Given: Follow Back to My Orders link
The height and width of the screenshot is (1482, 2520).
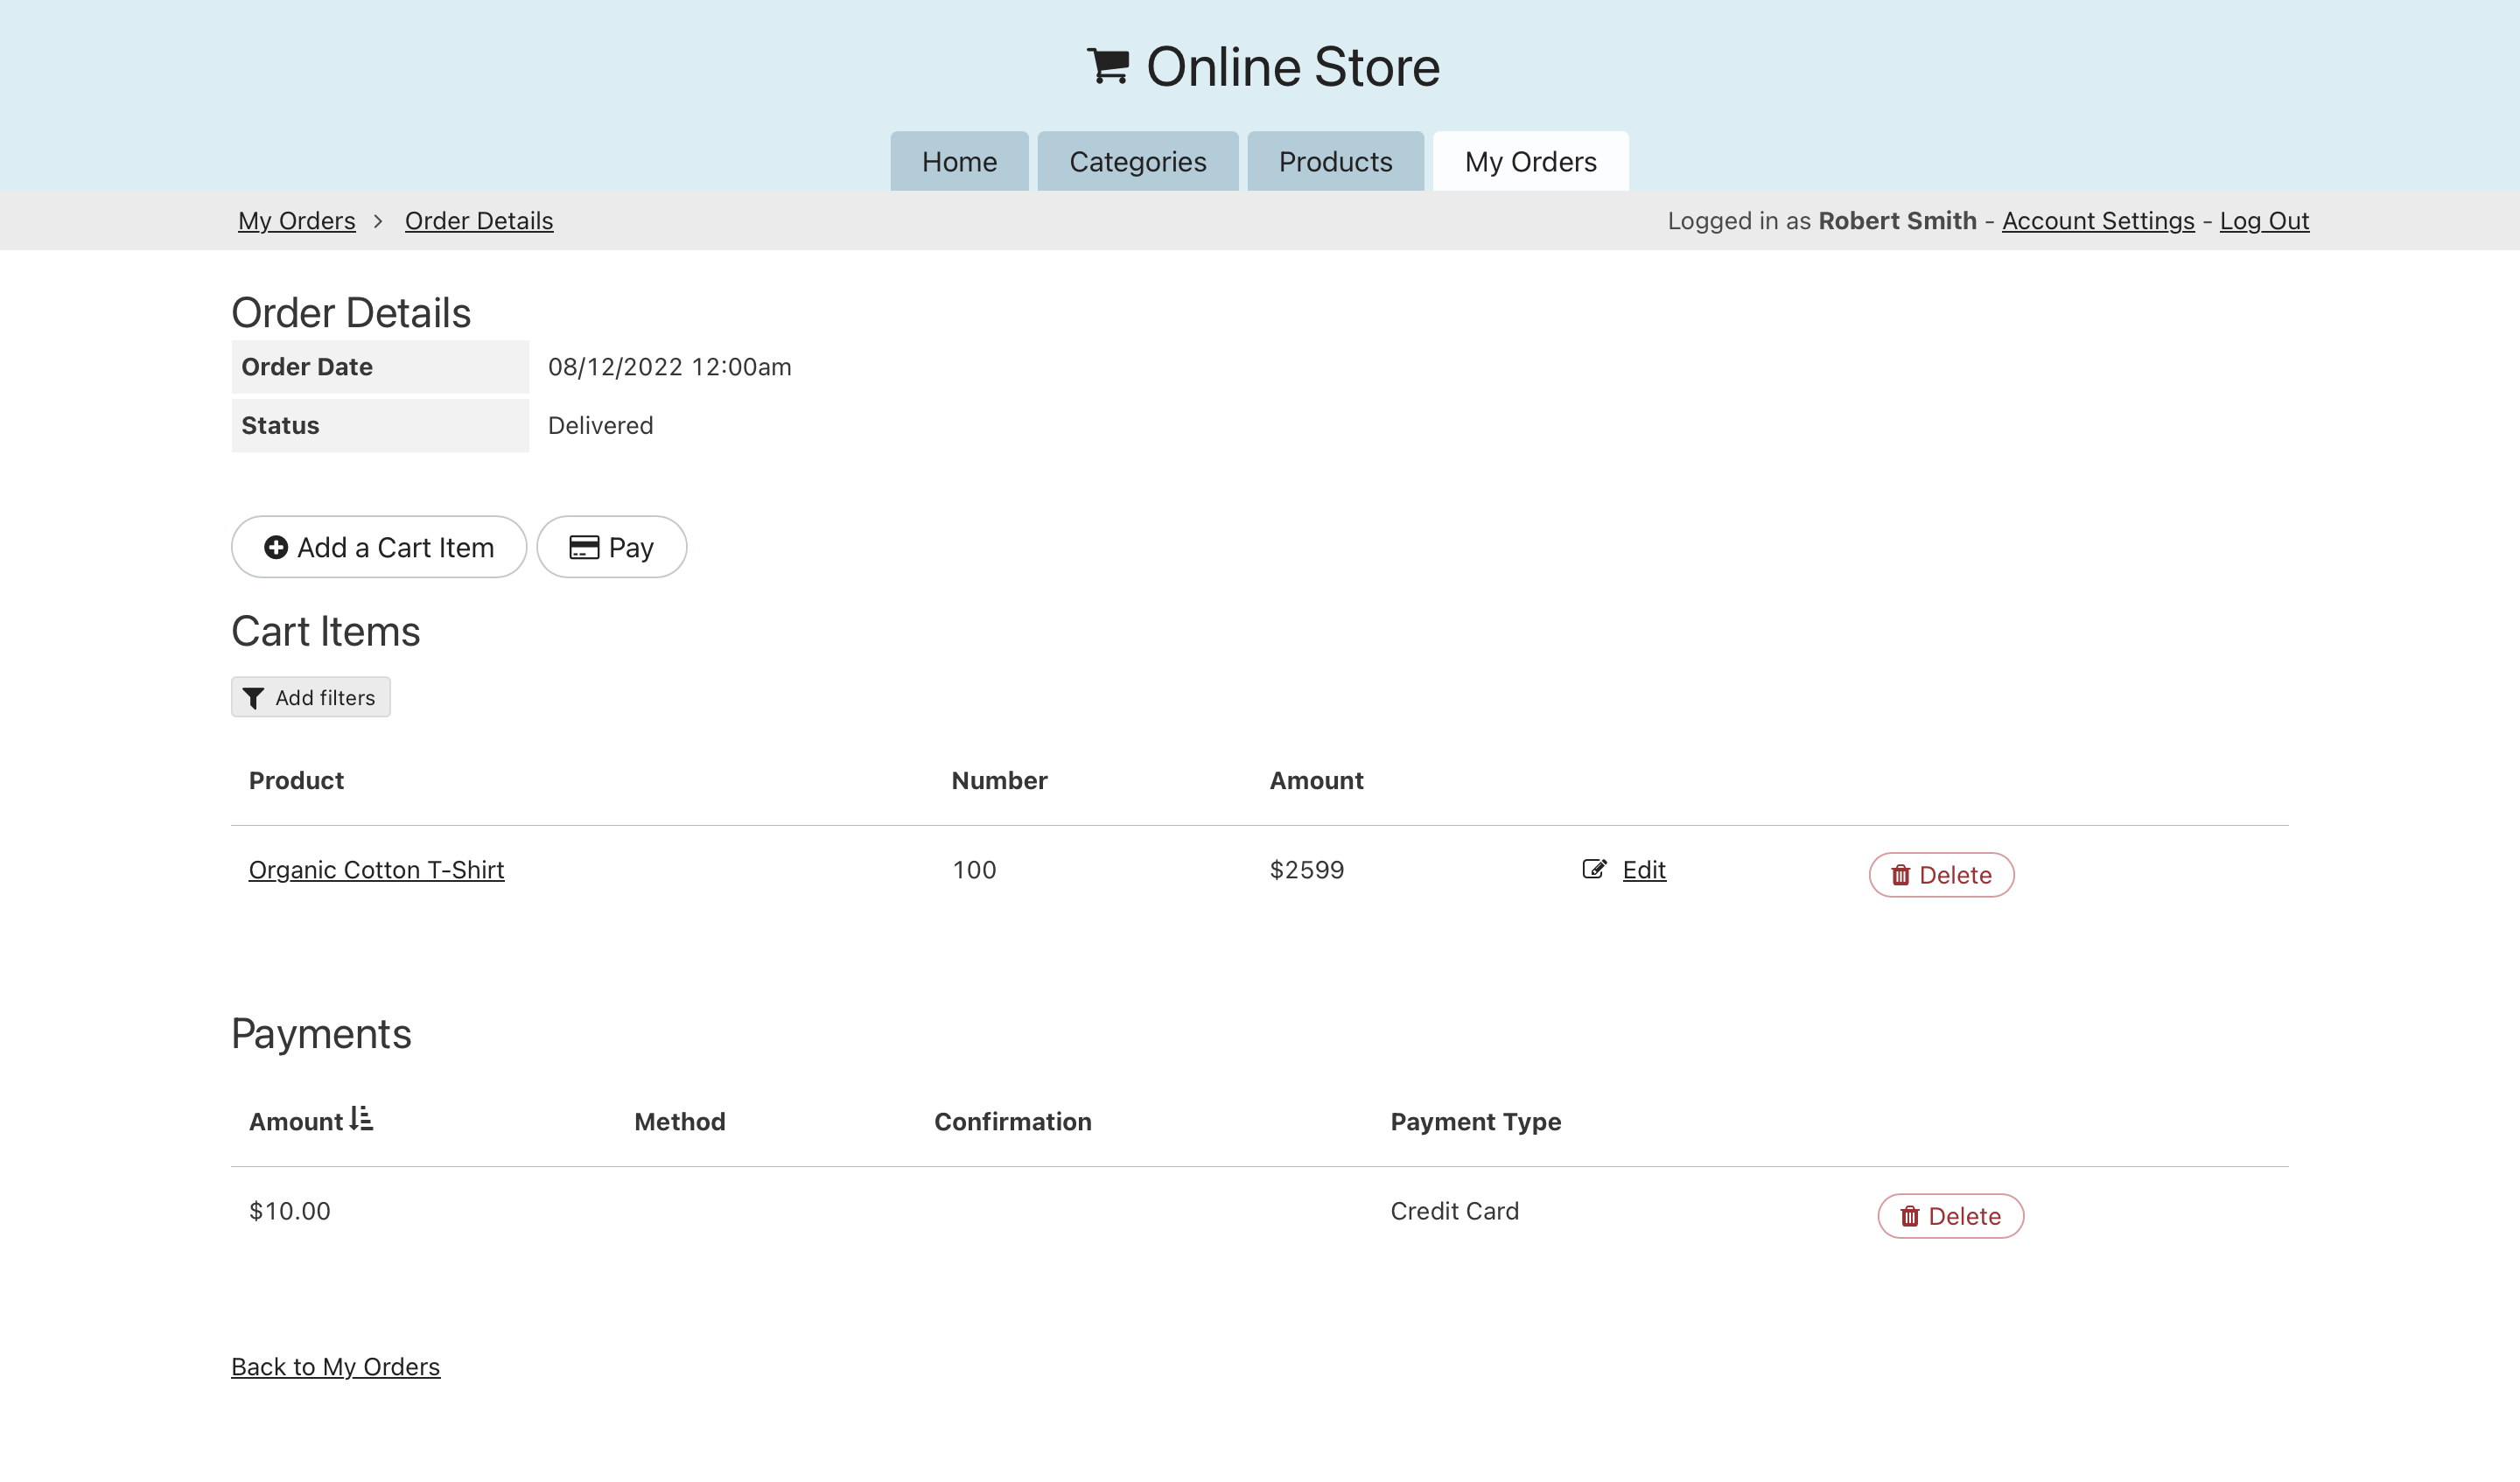Looking at the screenshot, I should coord(335,1367).
